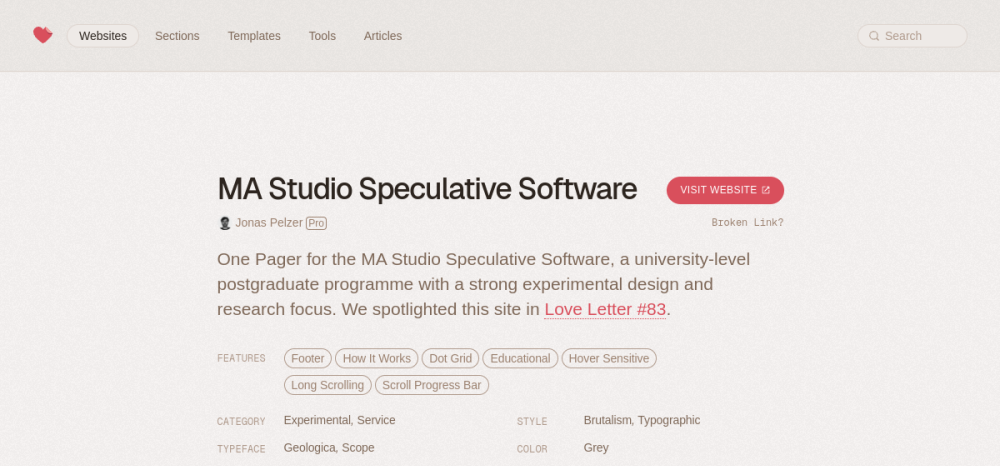The image size is (1000, 466).
Task: Open the Experimental category link
Action: coord(317,420)
